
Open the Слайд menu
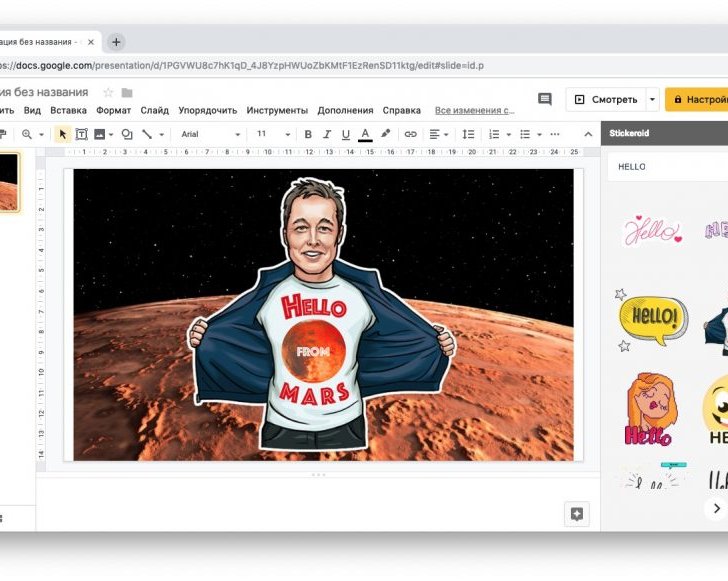click(x=155, y=111)
